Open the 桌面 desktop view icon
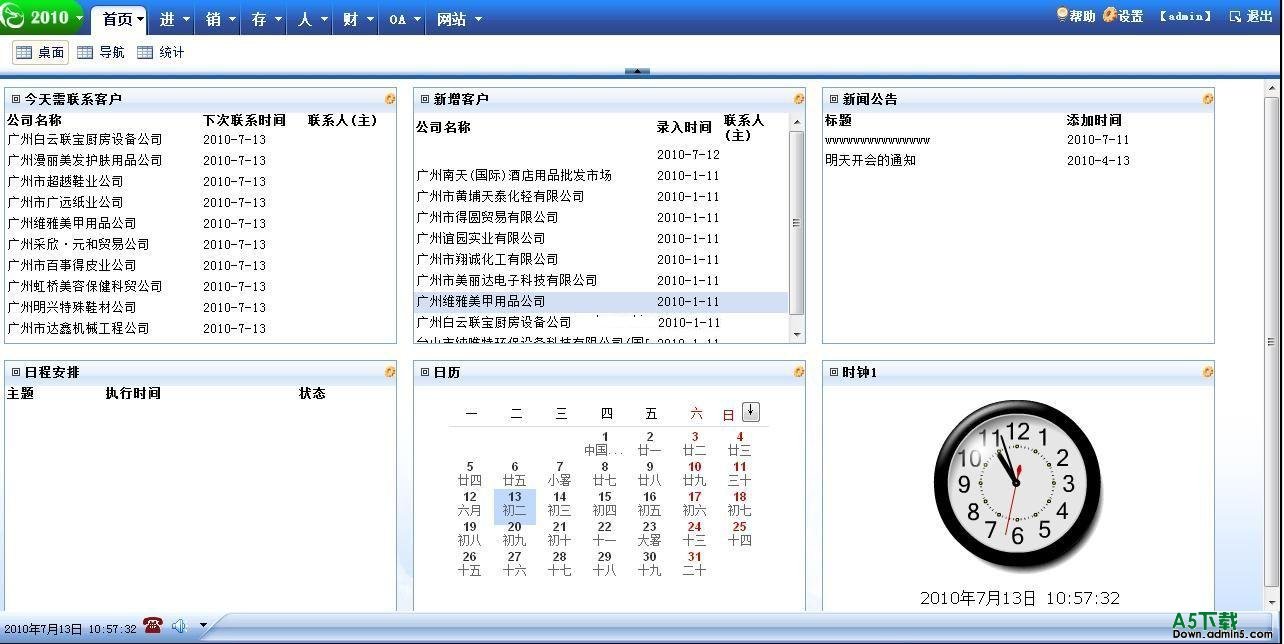The height and width of the screenshot is (644, 1284). [x=40, y=53]
